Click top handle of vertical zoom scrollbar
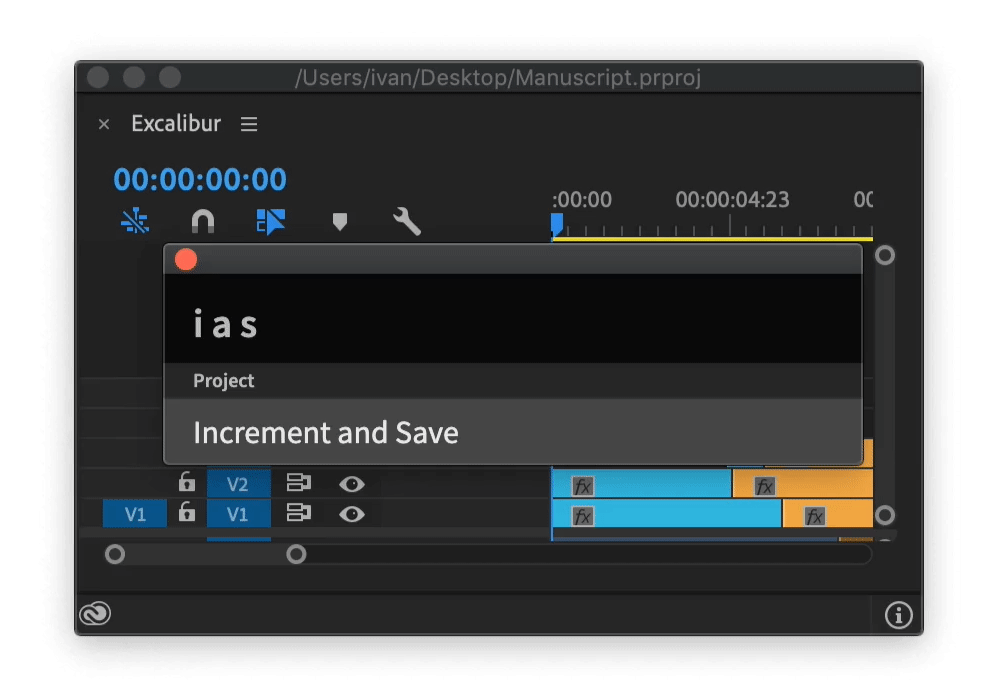Screen dimensions: 1000x700 pos(885,255)
